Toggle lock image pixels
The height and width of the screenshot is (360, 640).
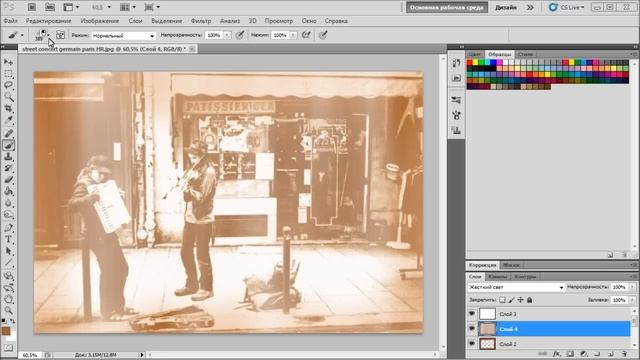[511, 300]
